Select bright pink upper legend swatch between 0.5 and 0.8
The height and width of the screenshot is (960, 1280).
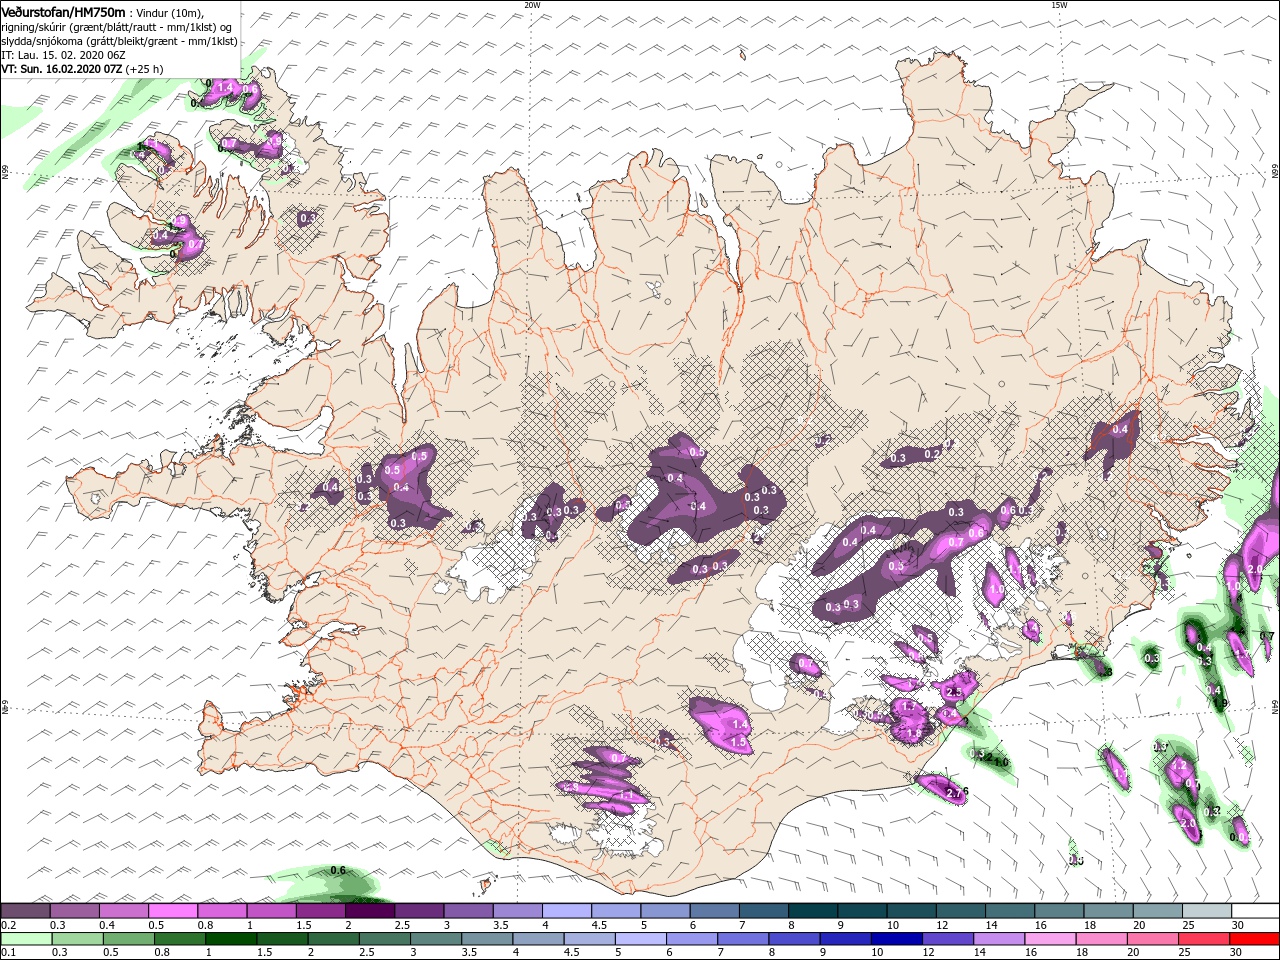coord(173,911)
